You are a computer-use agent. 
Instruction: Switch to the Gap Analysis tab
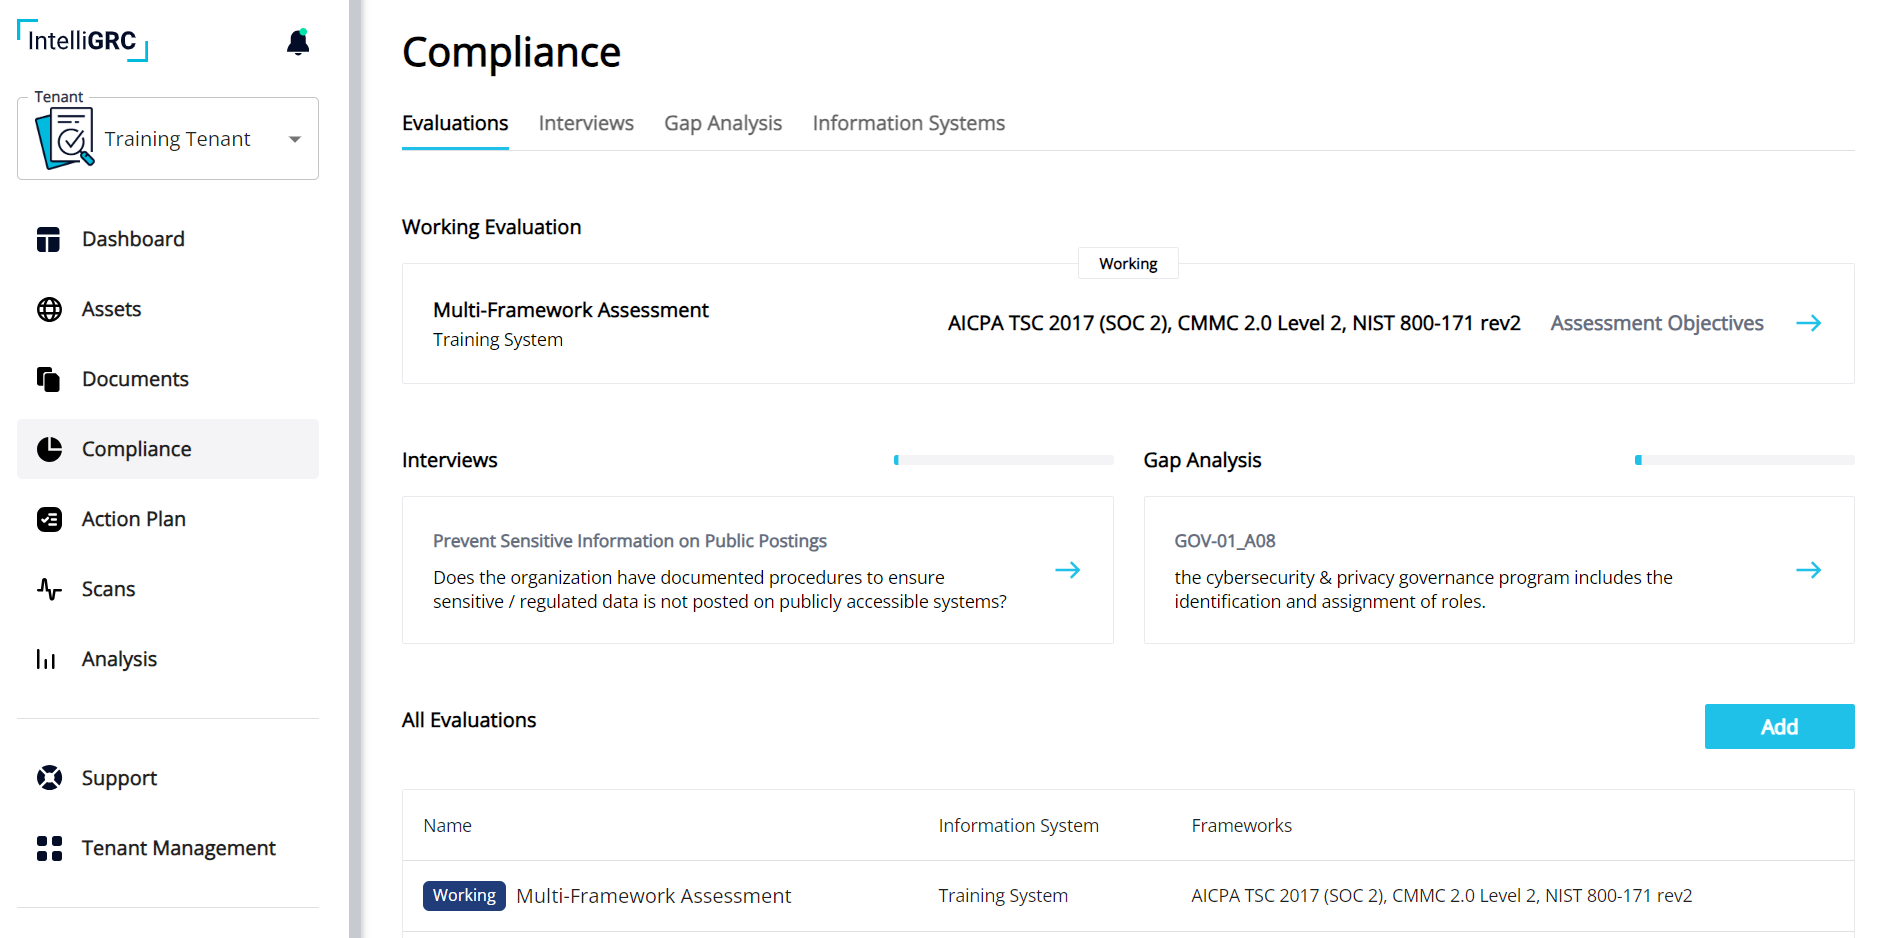point(723,123)
